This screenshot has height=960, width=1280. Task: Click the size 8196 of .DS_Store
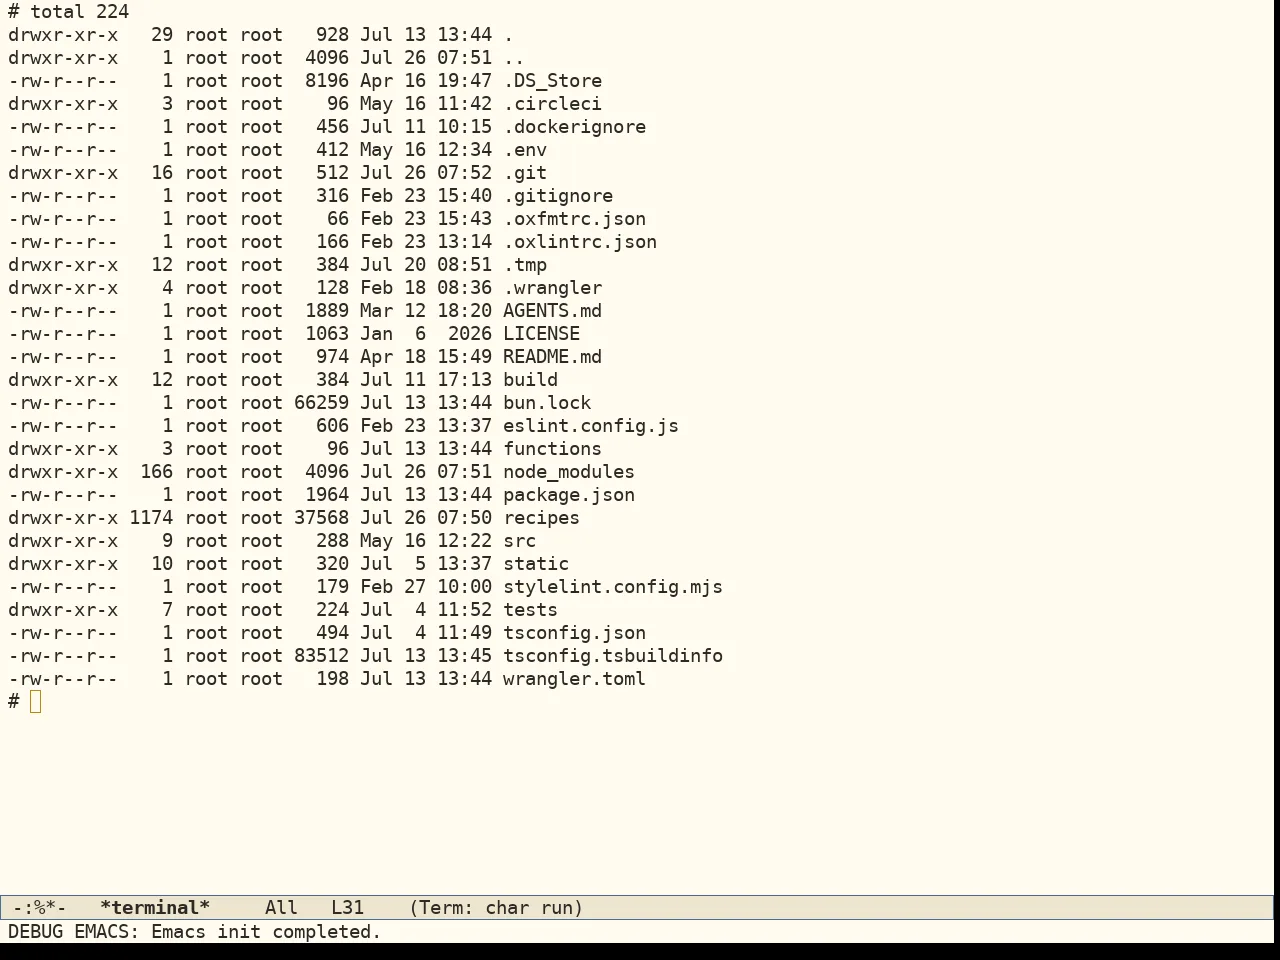tap(327, 81)
